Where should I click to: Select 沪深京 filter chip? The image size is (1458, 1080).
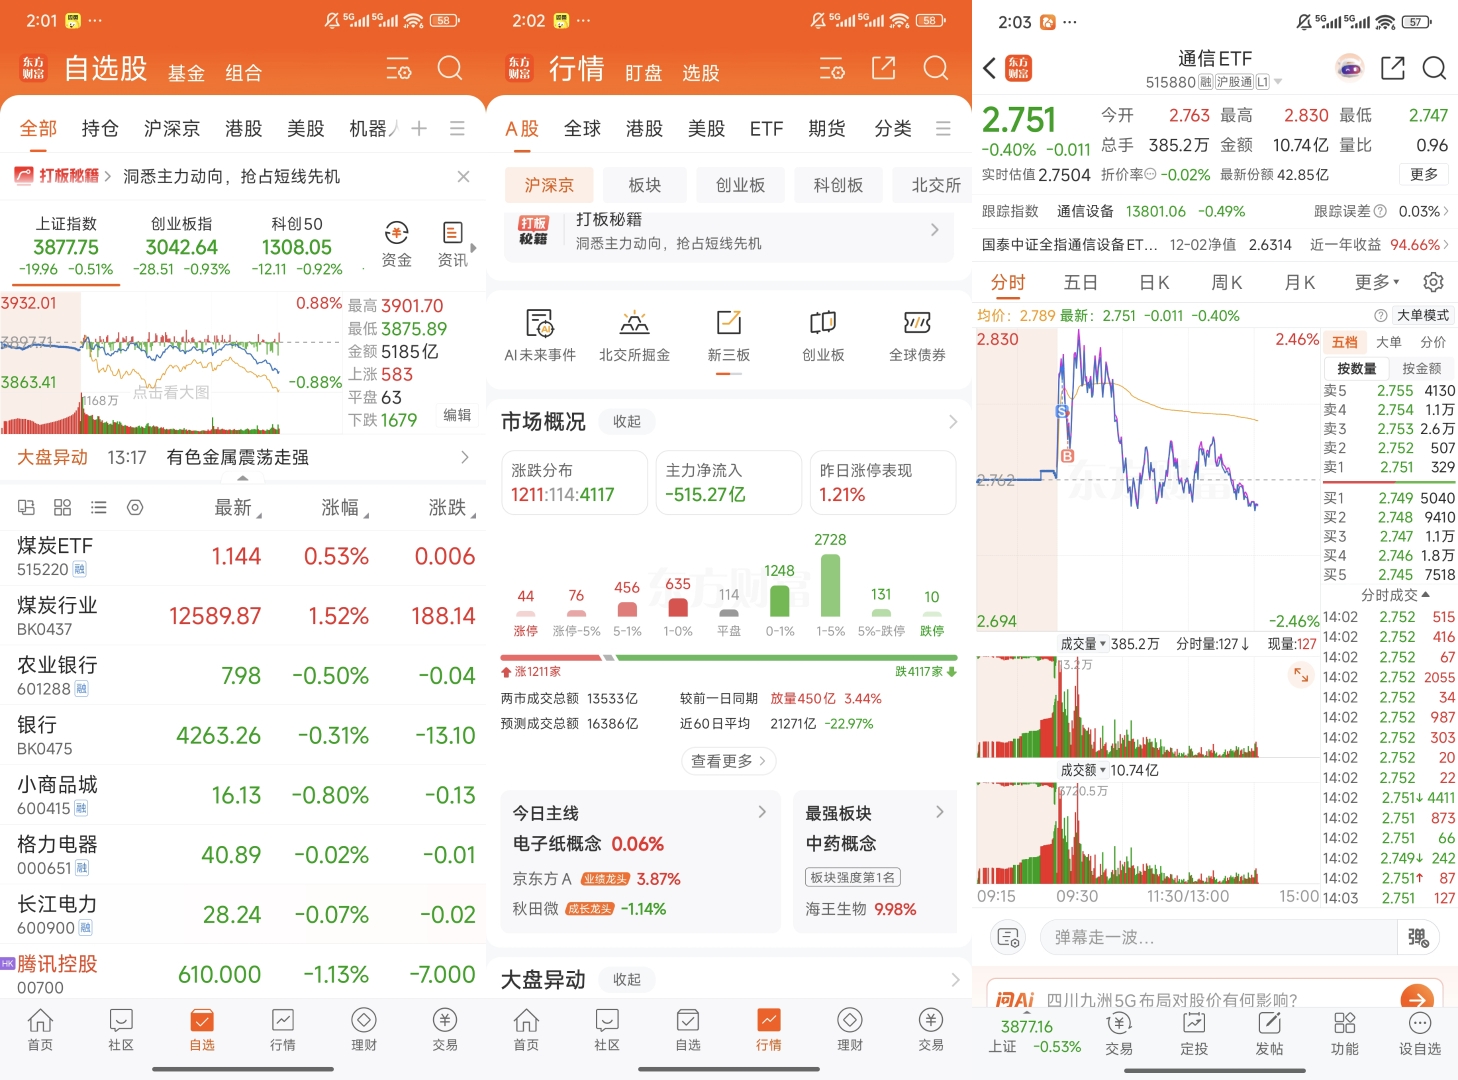point(549,185)
